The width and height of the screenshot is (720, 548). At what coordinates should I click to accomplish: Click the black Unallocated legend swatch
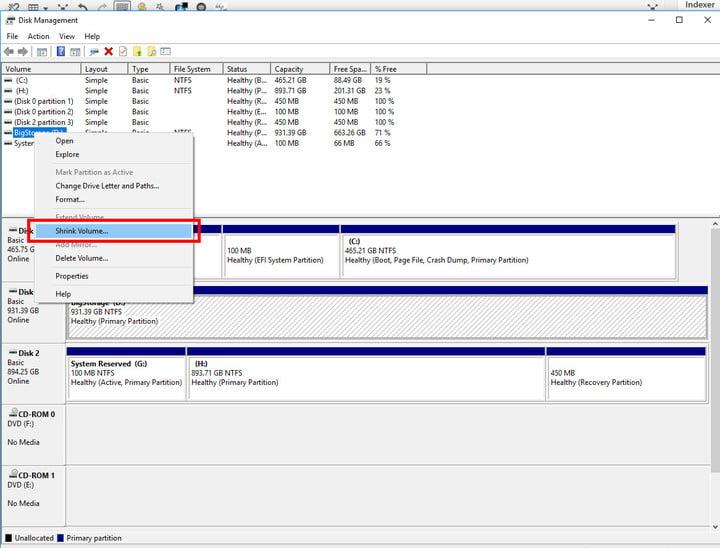[x=8, y=538]
